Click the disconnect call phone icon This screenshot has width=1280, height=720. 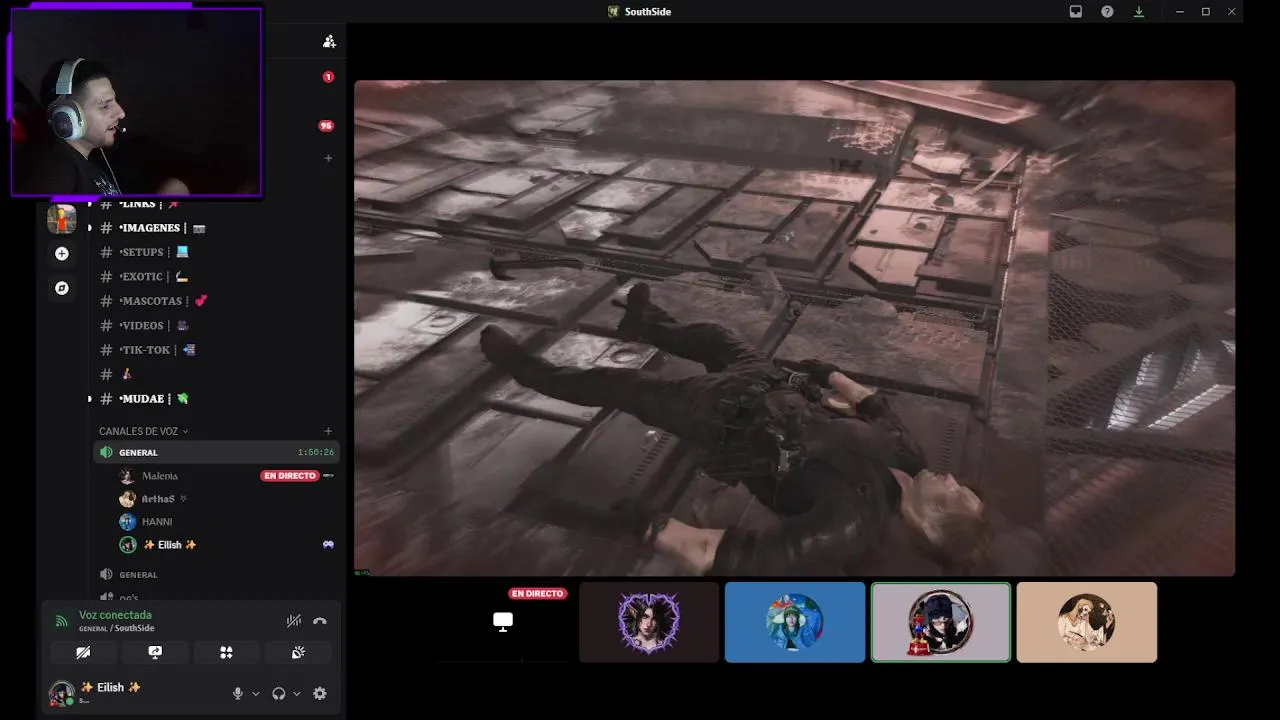click(320, 621)
